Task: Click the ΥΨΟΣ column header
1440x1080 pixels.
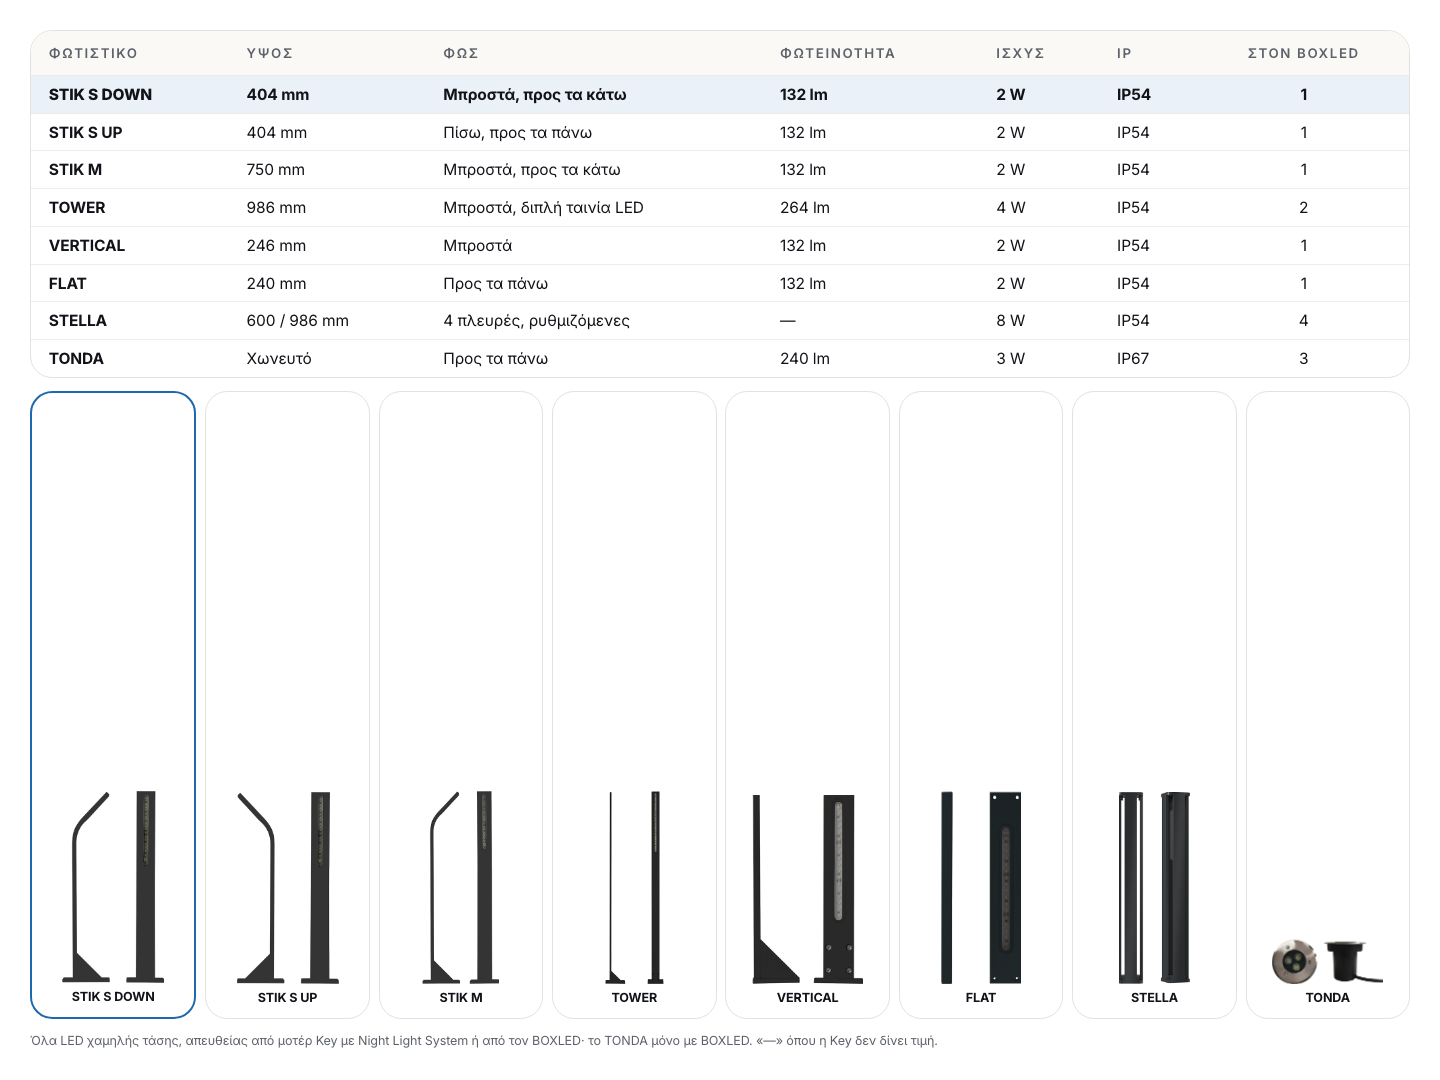Action: 270,54
